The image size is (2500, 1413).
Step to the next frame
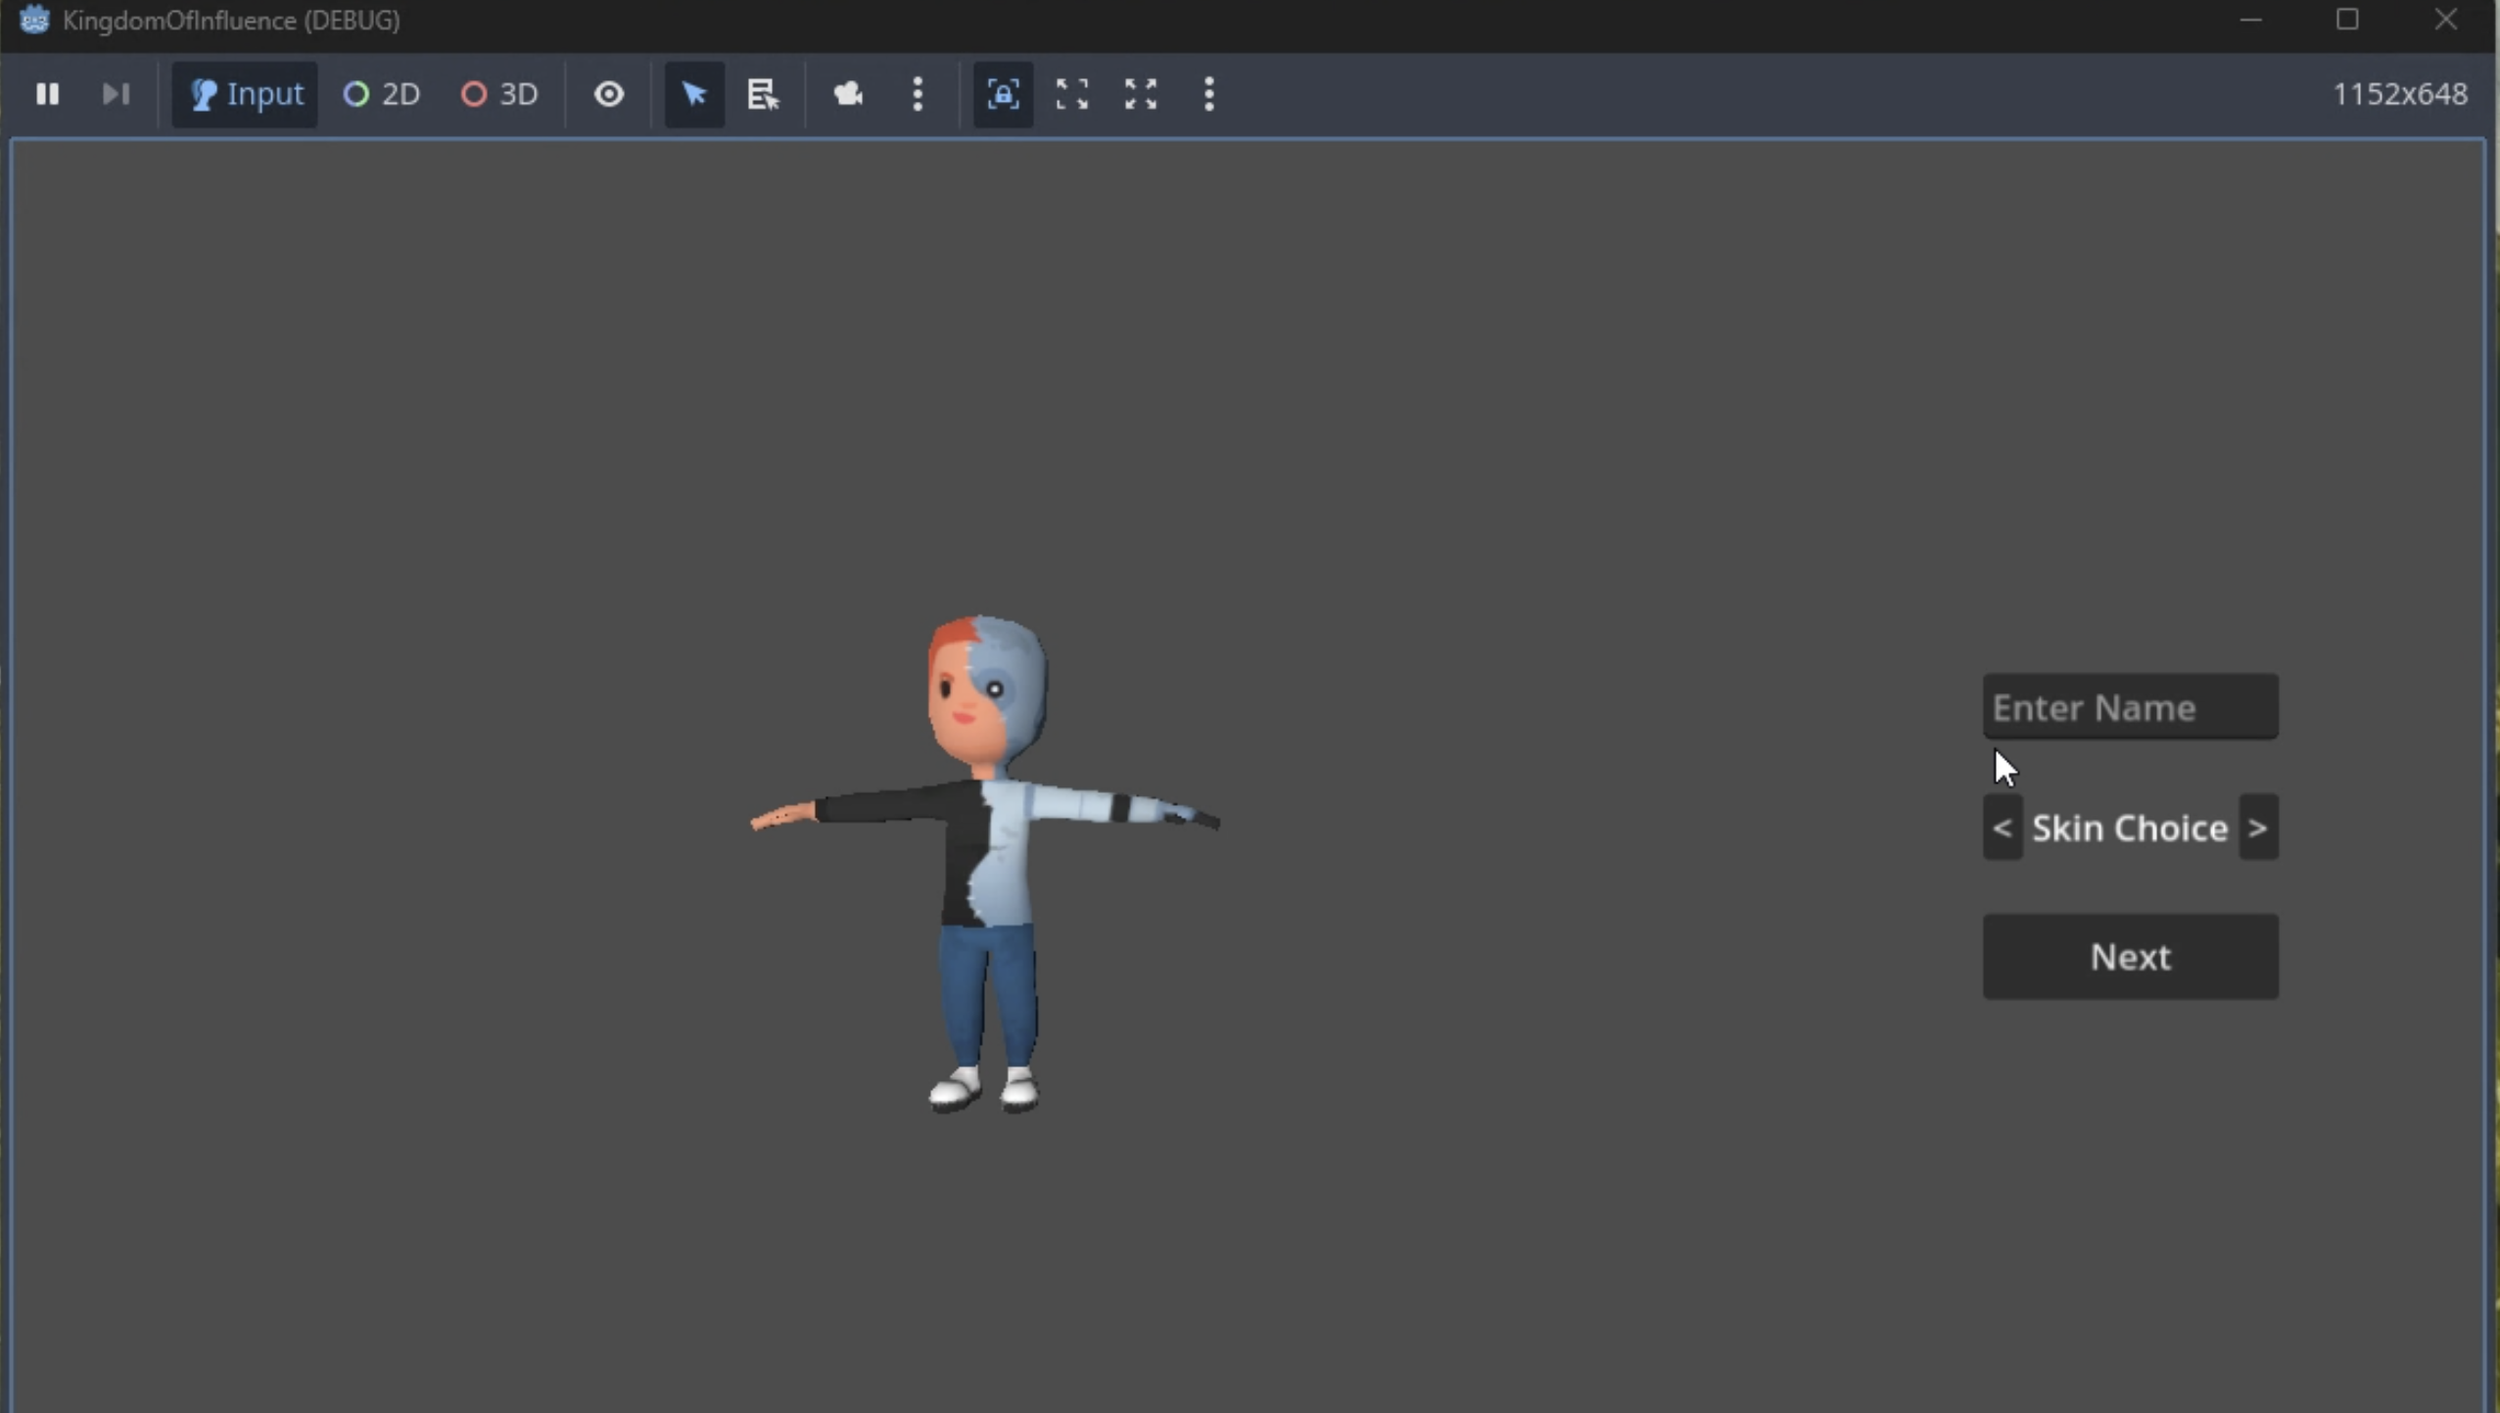[x=116, y=93]
